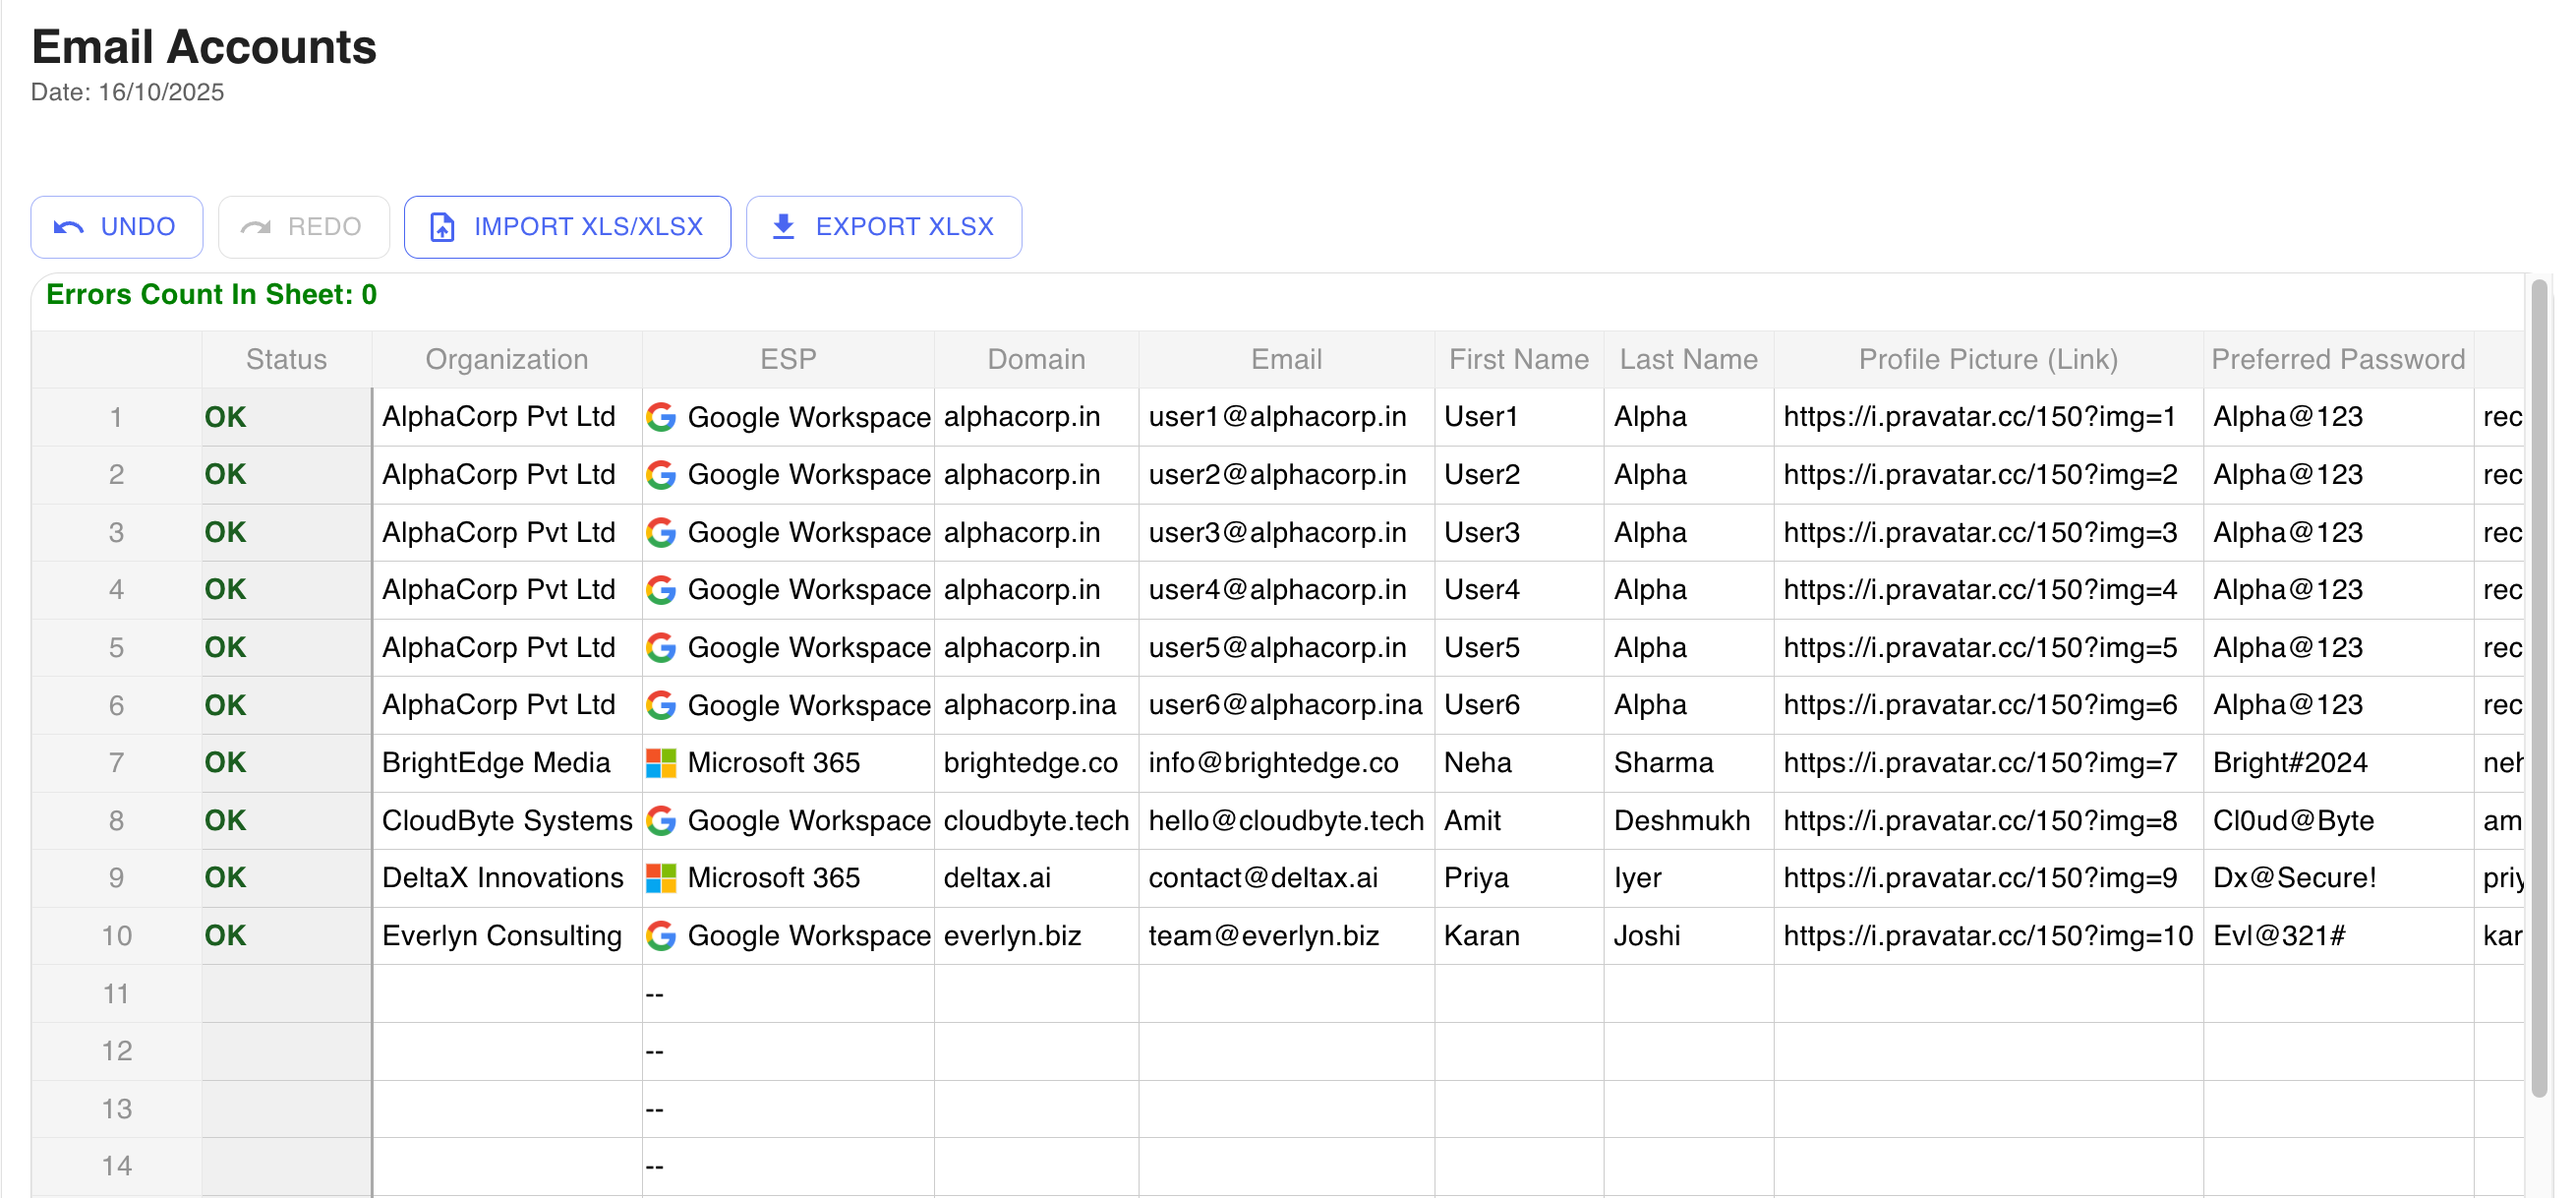Click the export download arrow icon

tap(784, 227)
